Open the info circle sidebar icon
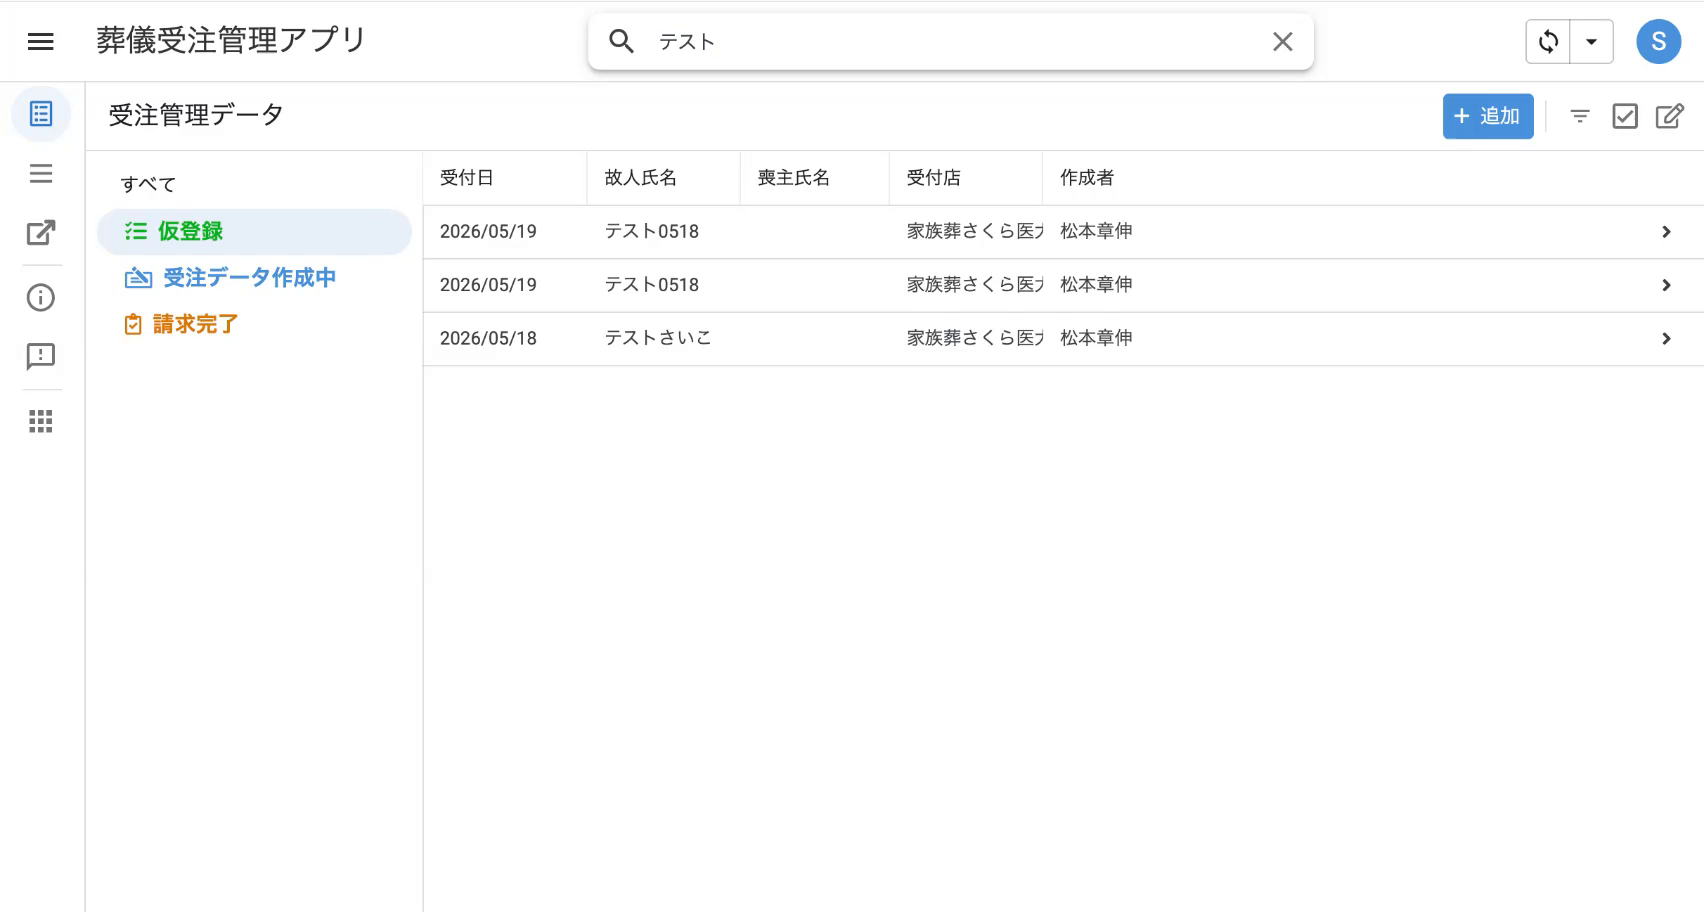 tap(41, 297)
